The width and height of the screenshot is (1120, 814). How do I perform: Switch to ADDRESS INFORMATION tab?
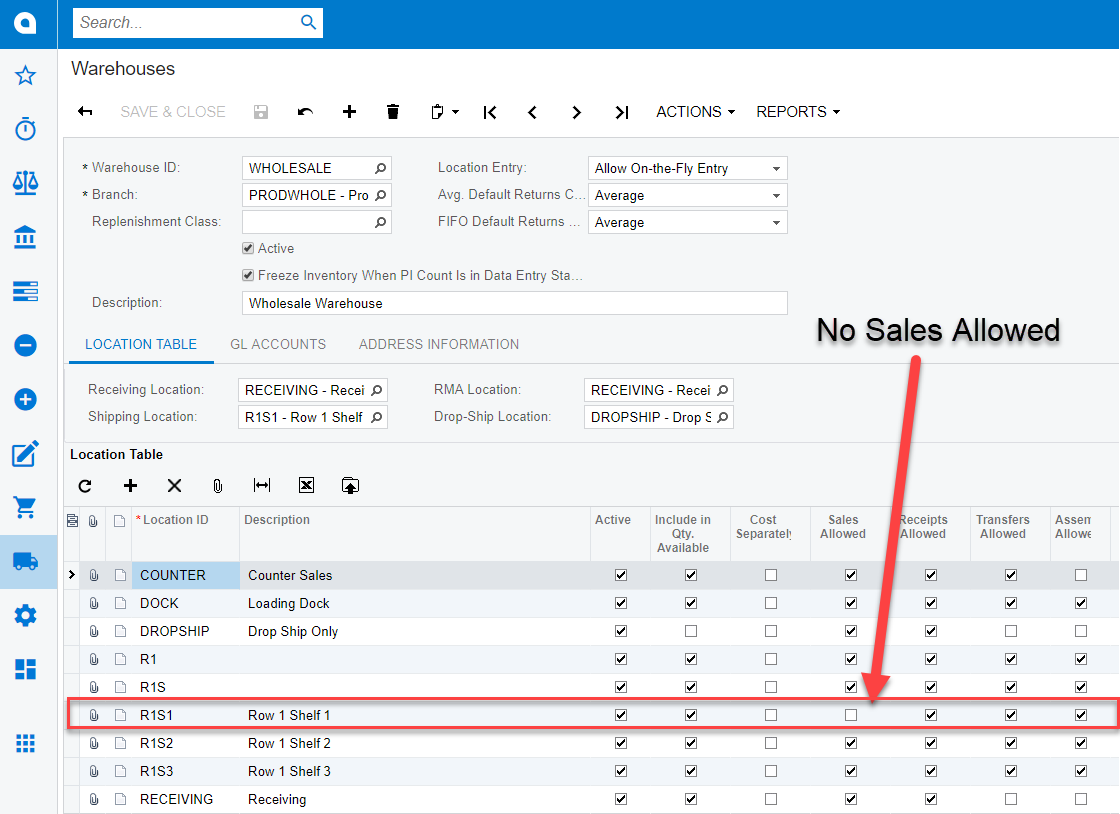(438, 344)
